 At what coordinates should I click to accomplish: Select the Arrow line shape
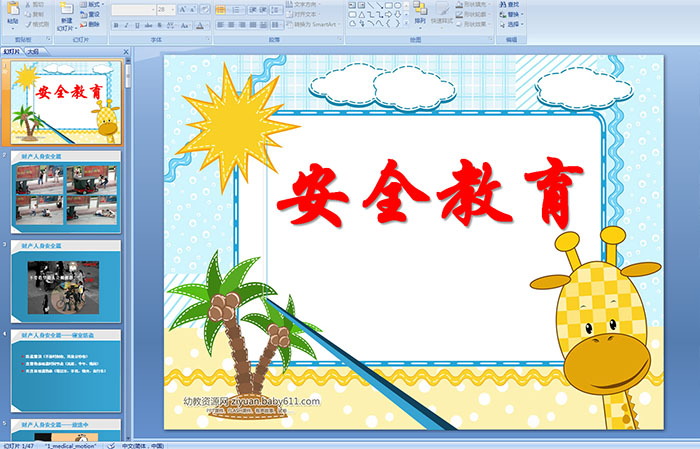pos(379,5)
